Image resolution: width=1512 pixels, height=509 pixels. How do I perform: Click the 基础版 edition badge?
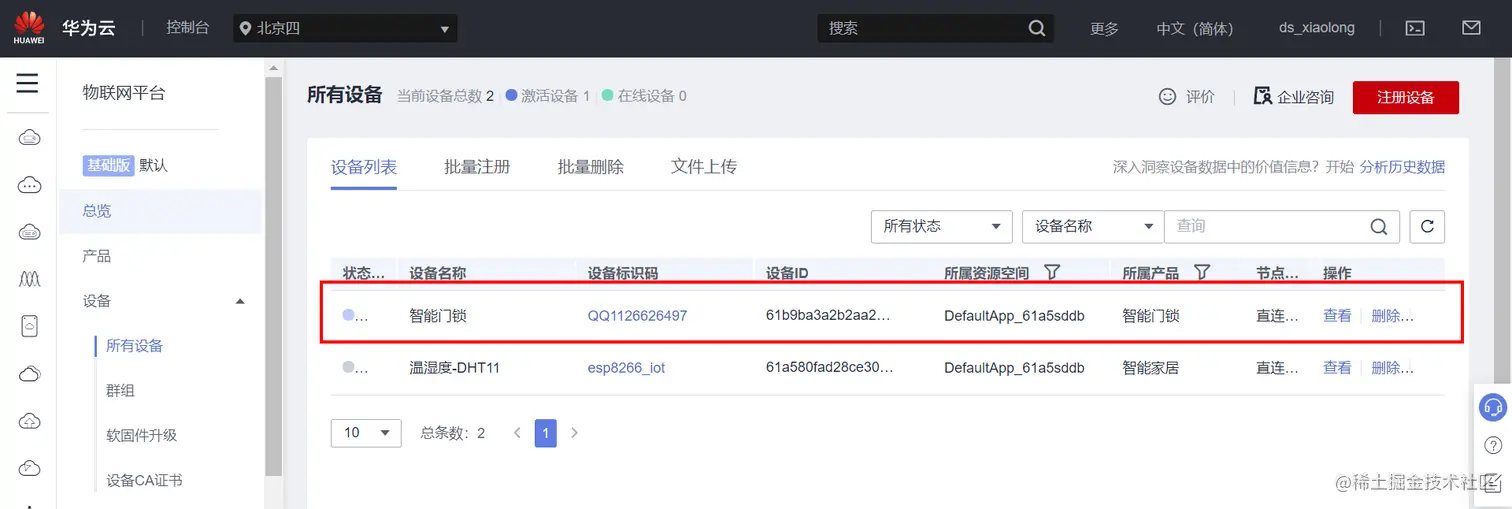(x=108, y=165)
